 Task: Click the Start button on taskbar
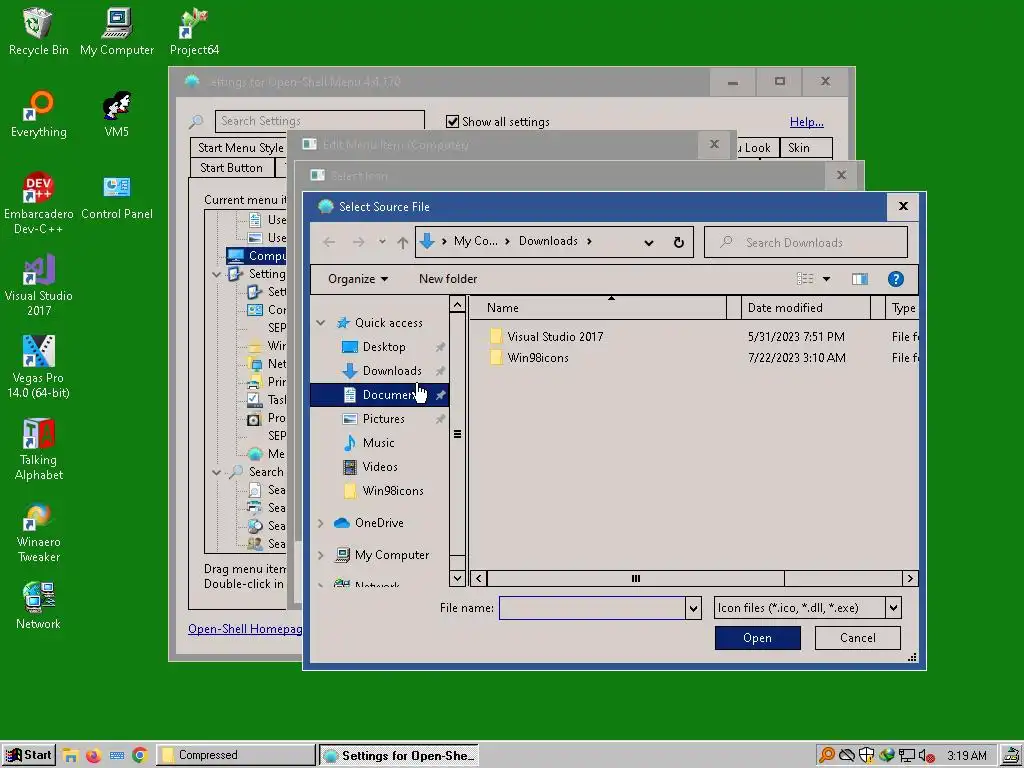coord(29,756)
